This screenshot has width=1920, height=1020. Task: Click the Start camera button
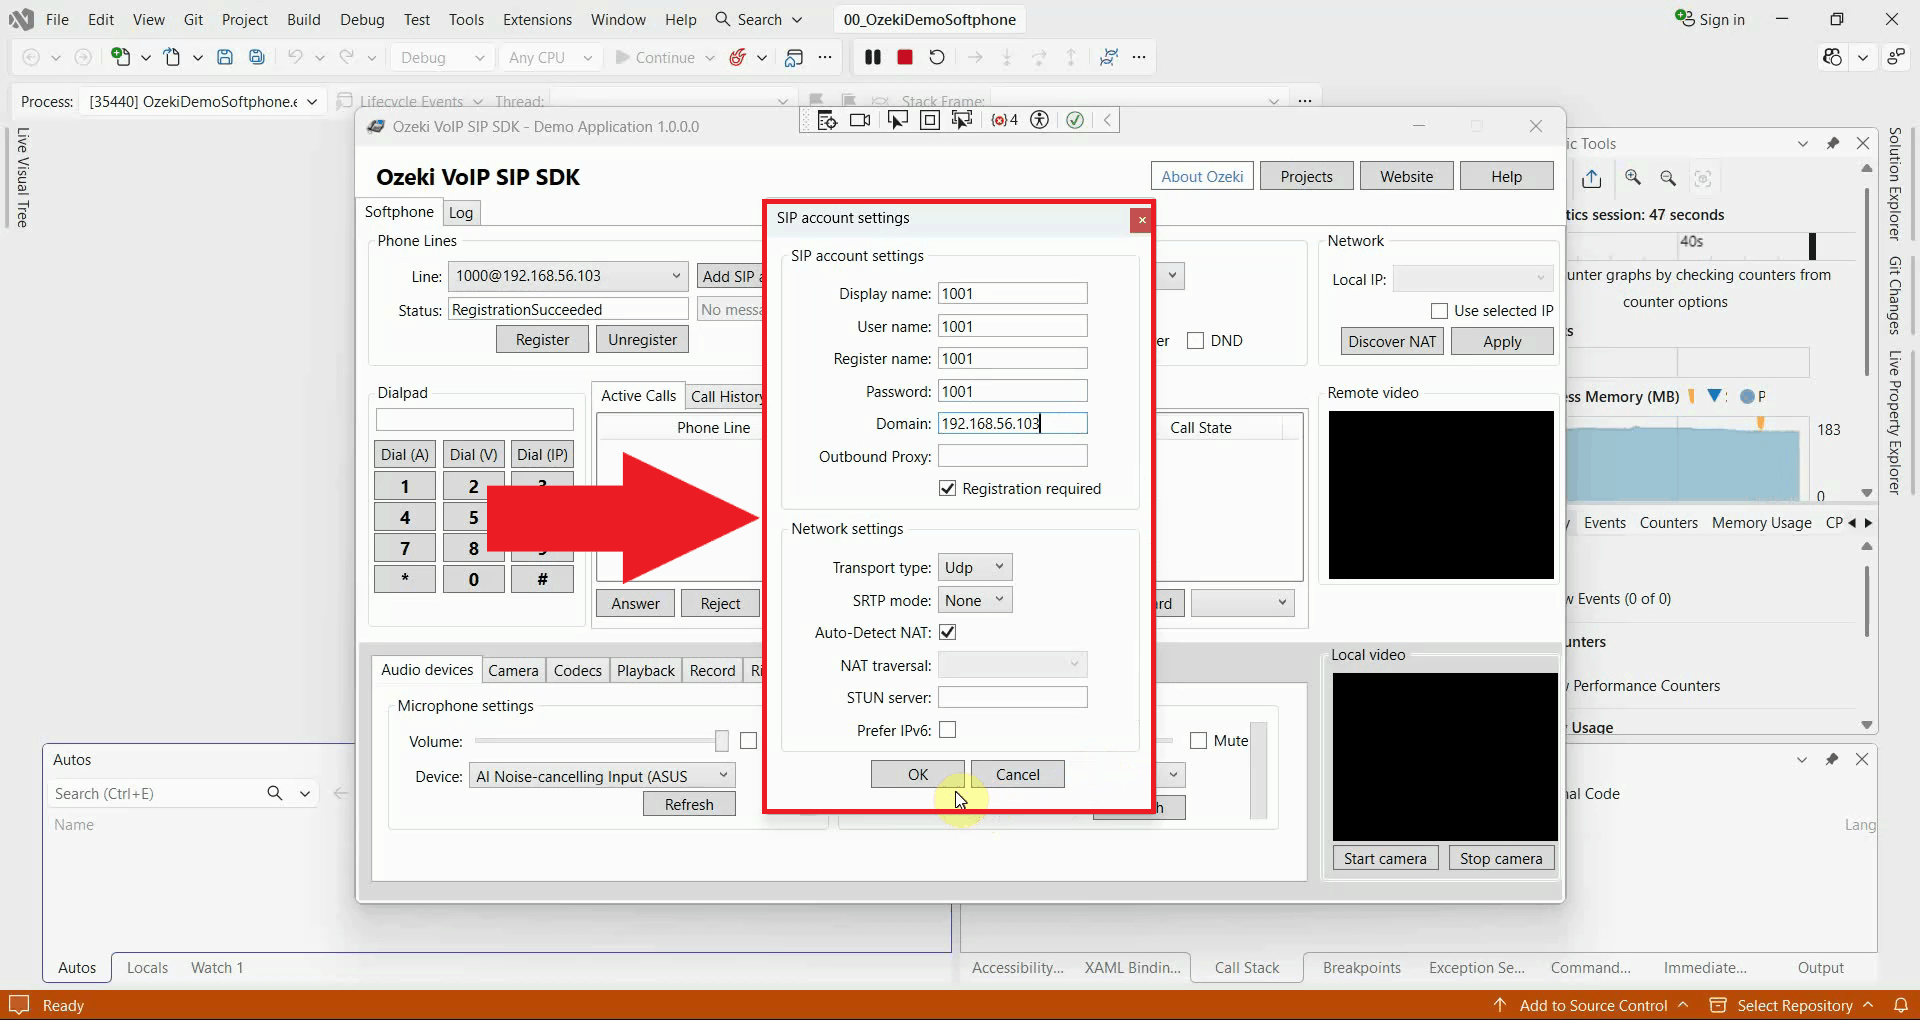pyautogui.click(x=1385, y=858)
